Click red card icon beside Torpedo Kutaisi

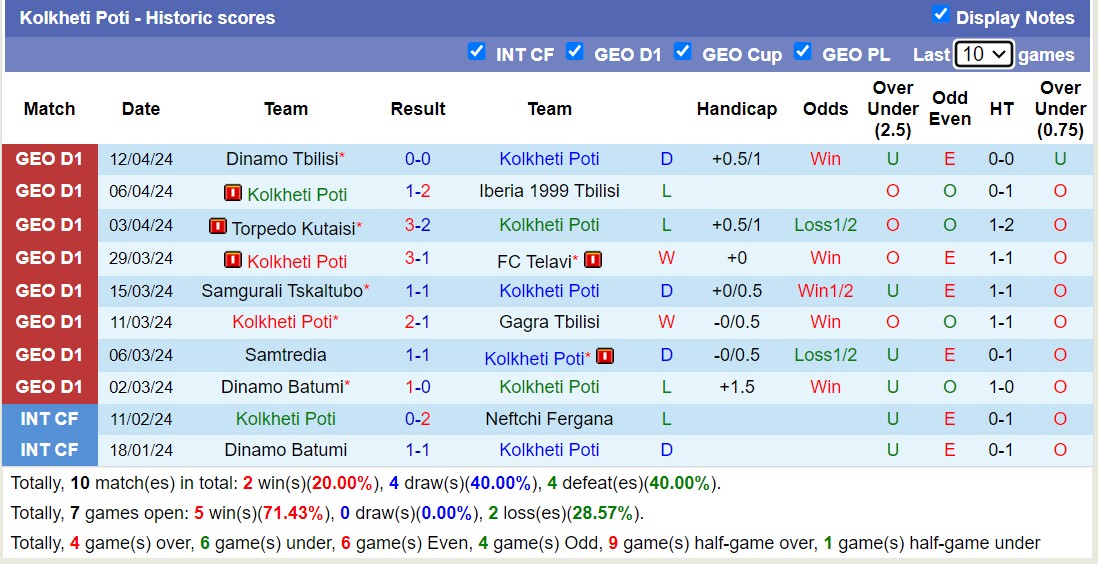point(217,226)
